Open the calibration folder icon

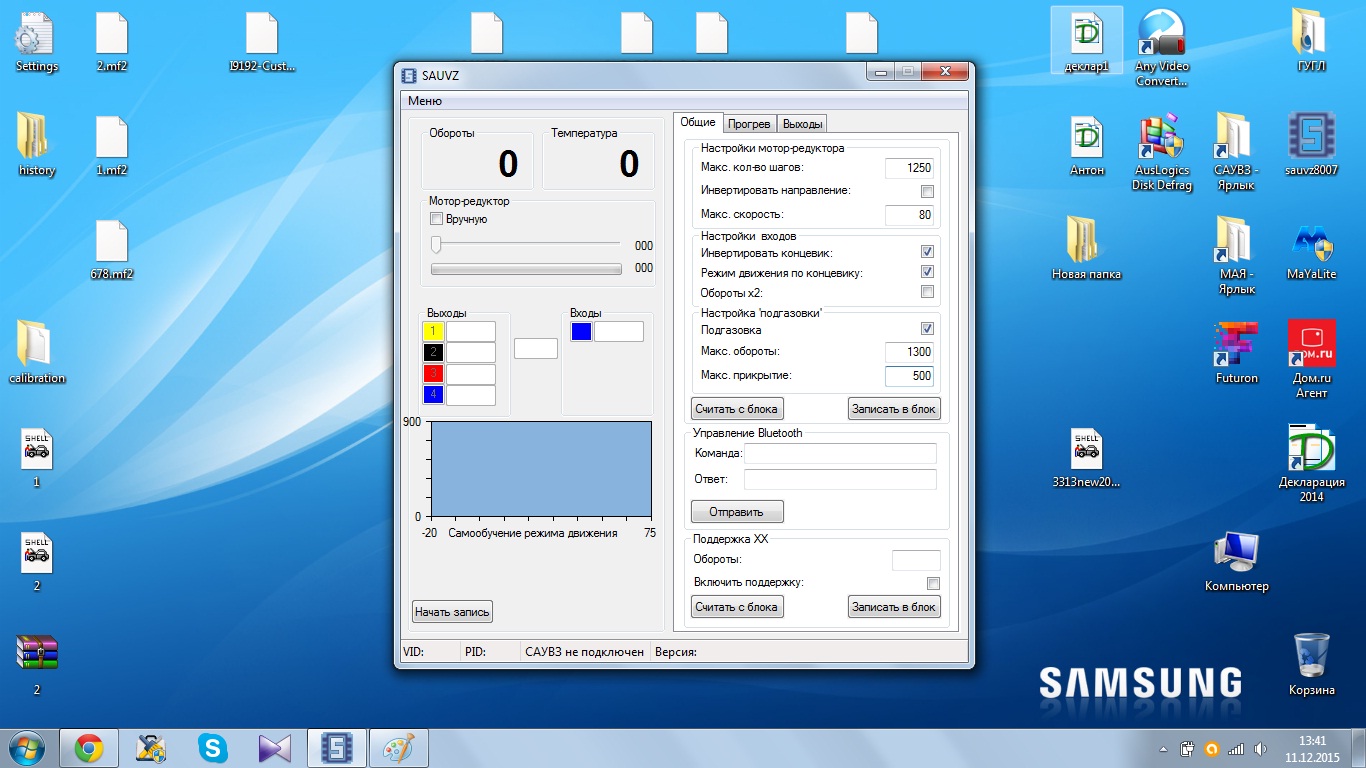pos(37,354)
